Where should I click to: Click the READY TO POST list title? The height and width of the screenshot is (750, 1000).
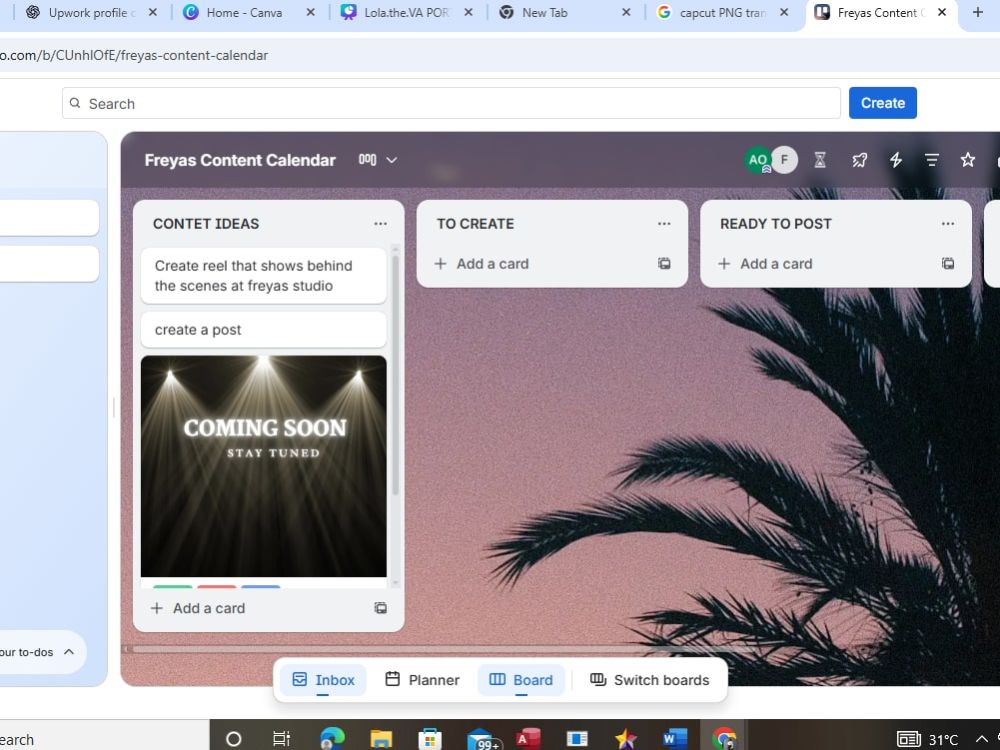pyautogui.click(x=776, y=224)
